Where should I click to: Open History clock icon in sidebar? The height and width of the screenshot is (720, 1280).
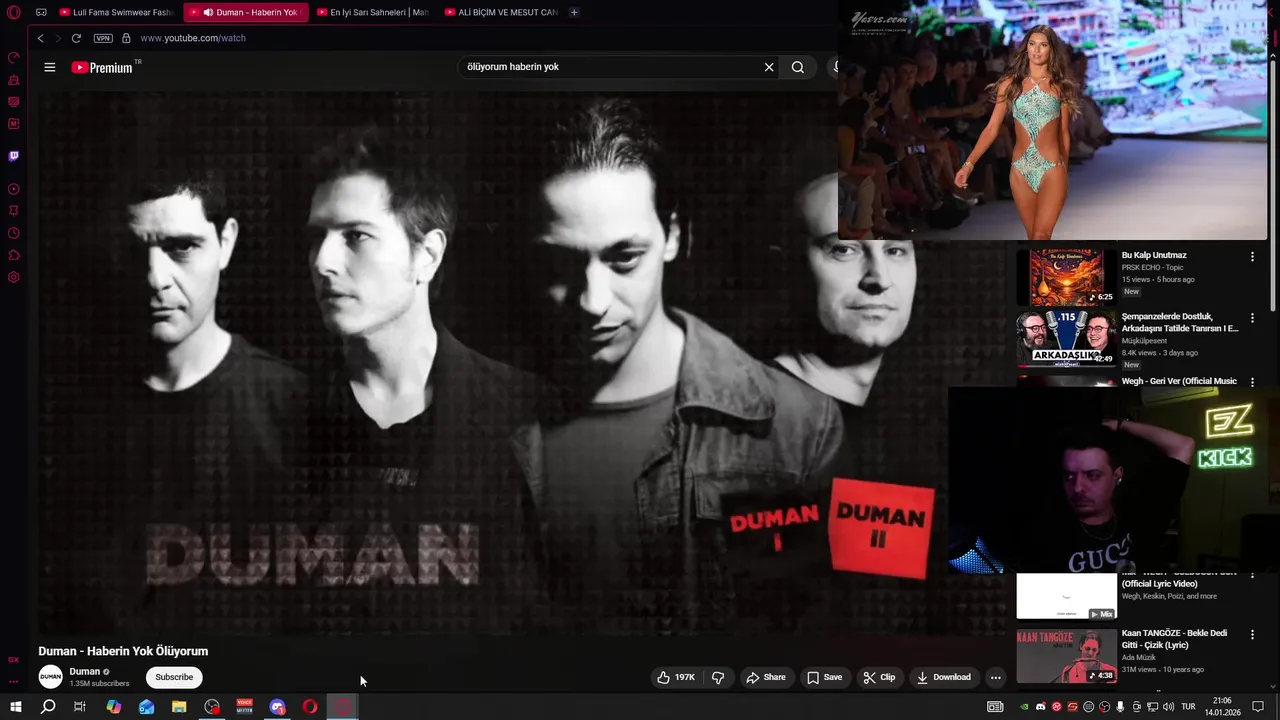pos(13,233)
